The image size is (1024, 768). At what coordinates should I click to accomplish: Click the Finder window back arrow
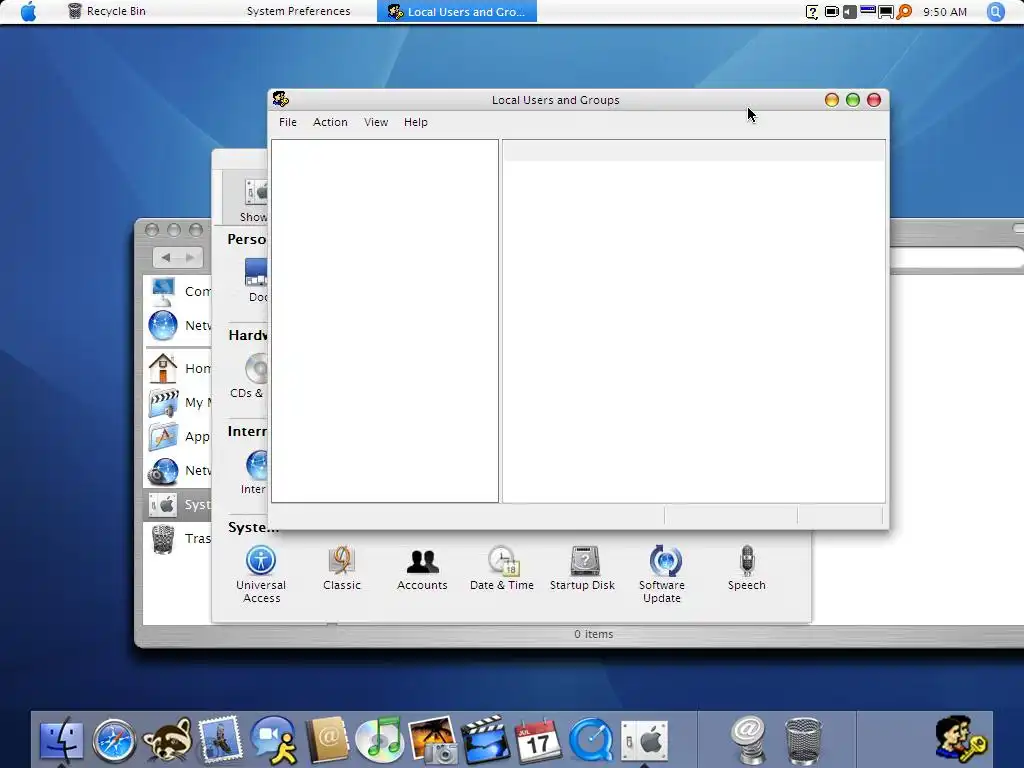point(166,257)
